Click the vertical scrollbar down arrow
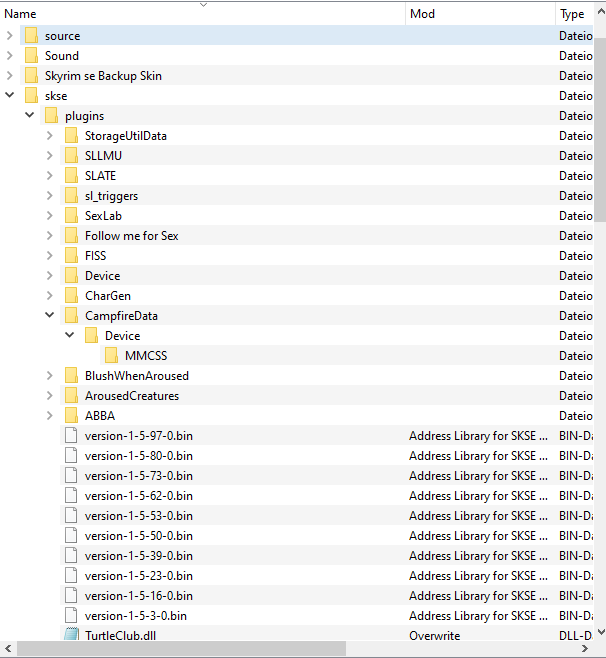This screenshot has width=606, height=658. click(x=600, y=632)
